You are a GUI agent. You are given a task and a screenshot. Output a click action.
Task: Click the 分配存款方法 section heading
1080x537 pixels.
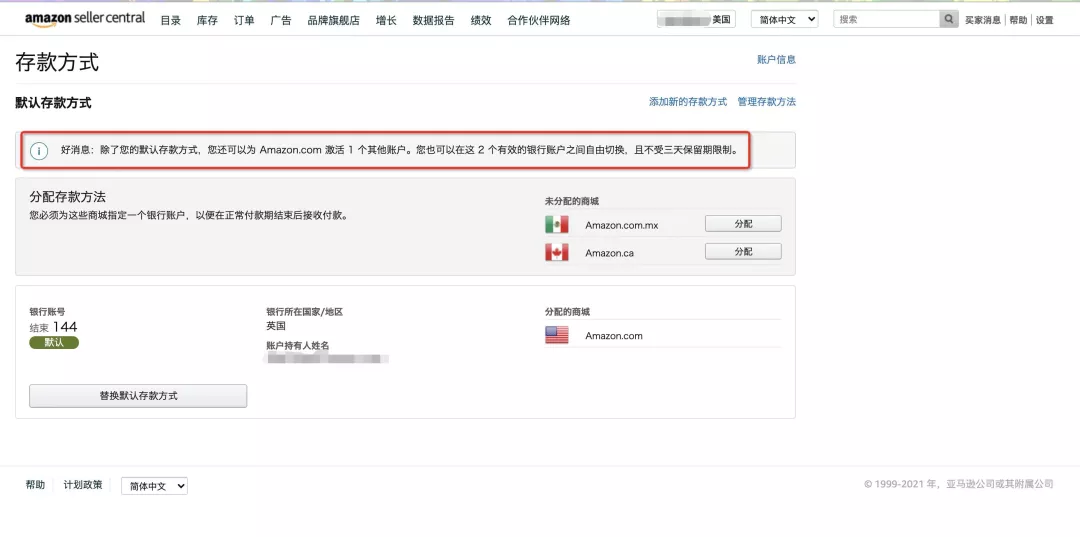pos(68,197)
